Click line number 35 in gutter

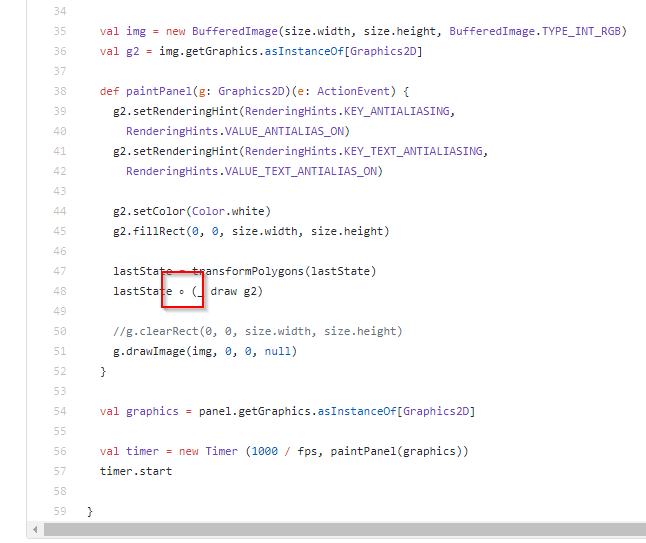point(60,31)
